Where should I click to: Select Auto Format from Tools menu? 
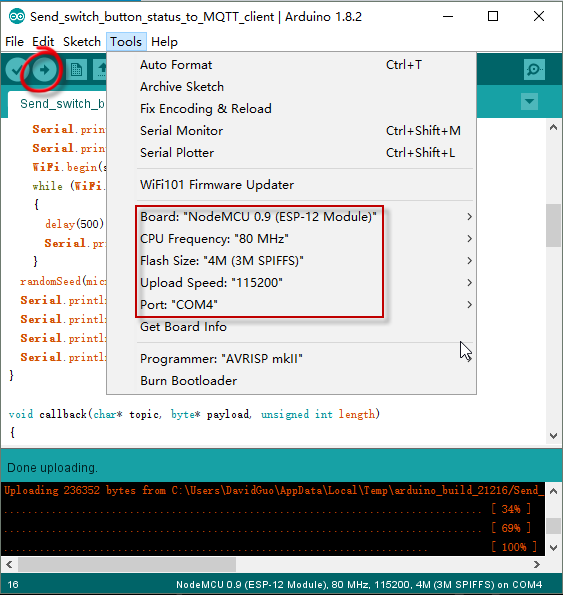pyautogui.click(x=291, y=65)
